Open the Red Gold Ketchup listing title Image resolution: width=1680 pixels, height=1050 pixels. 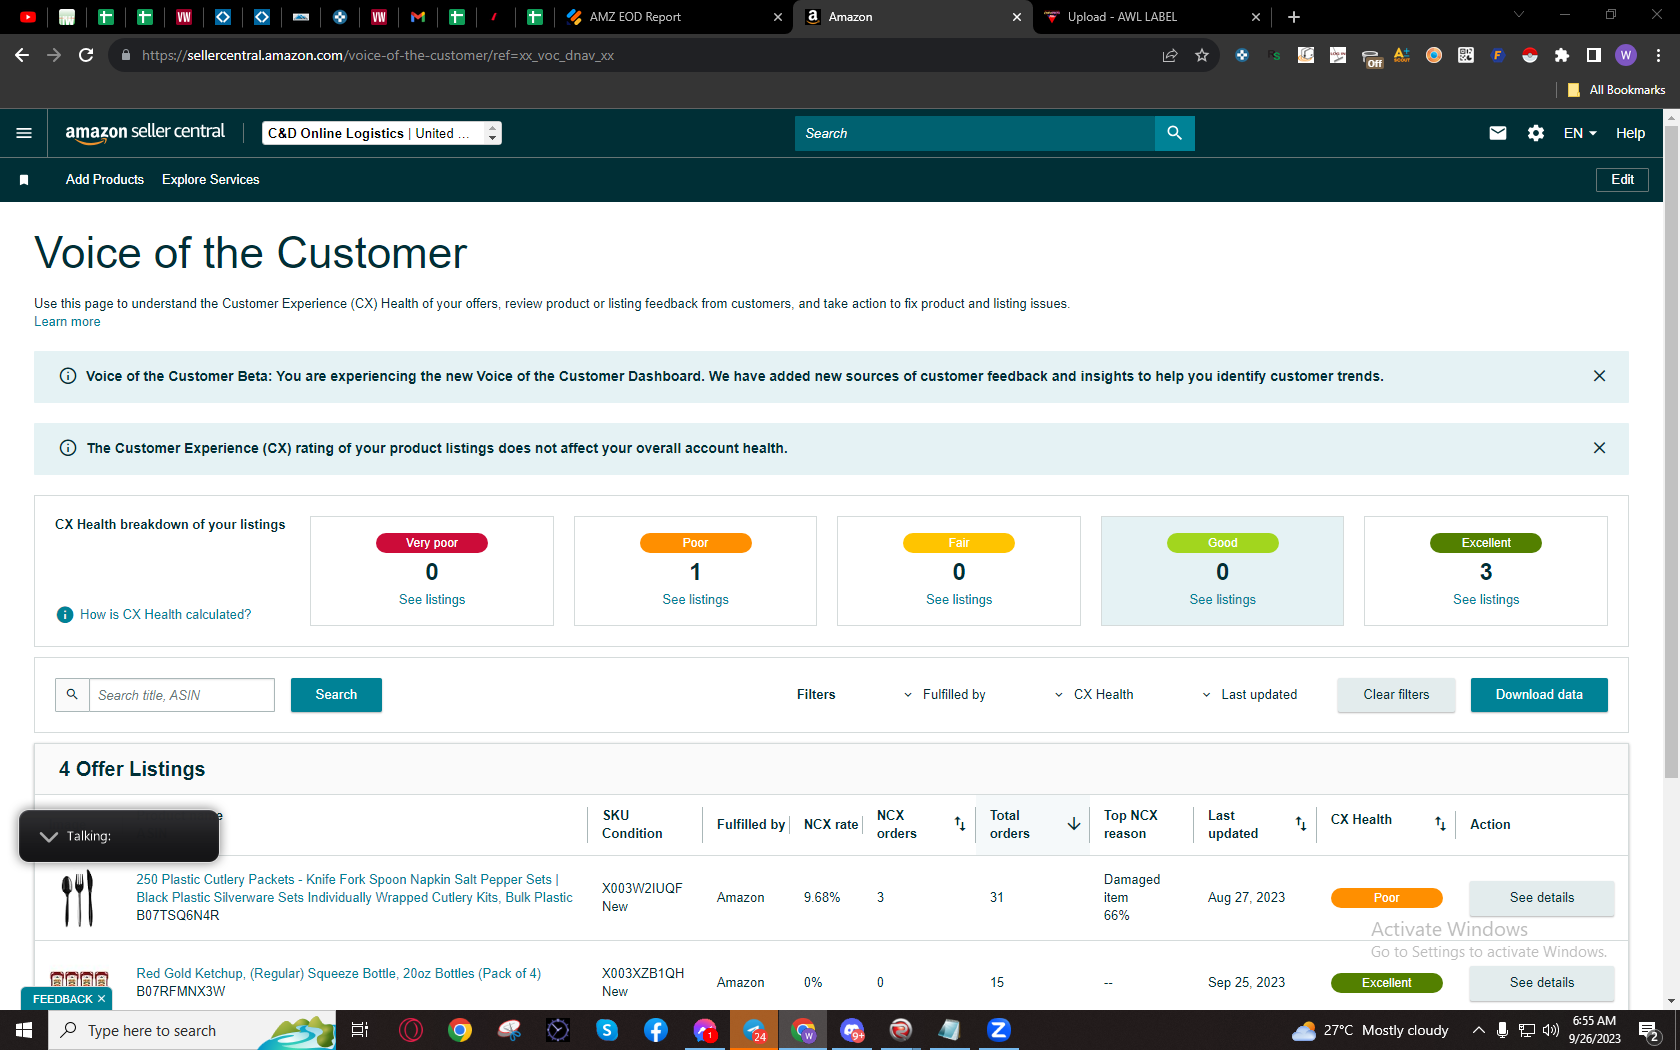[x=338, y=974]
